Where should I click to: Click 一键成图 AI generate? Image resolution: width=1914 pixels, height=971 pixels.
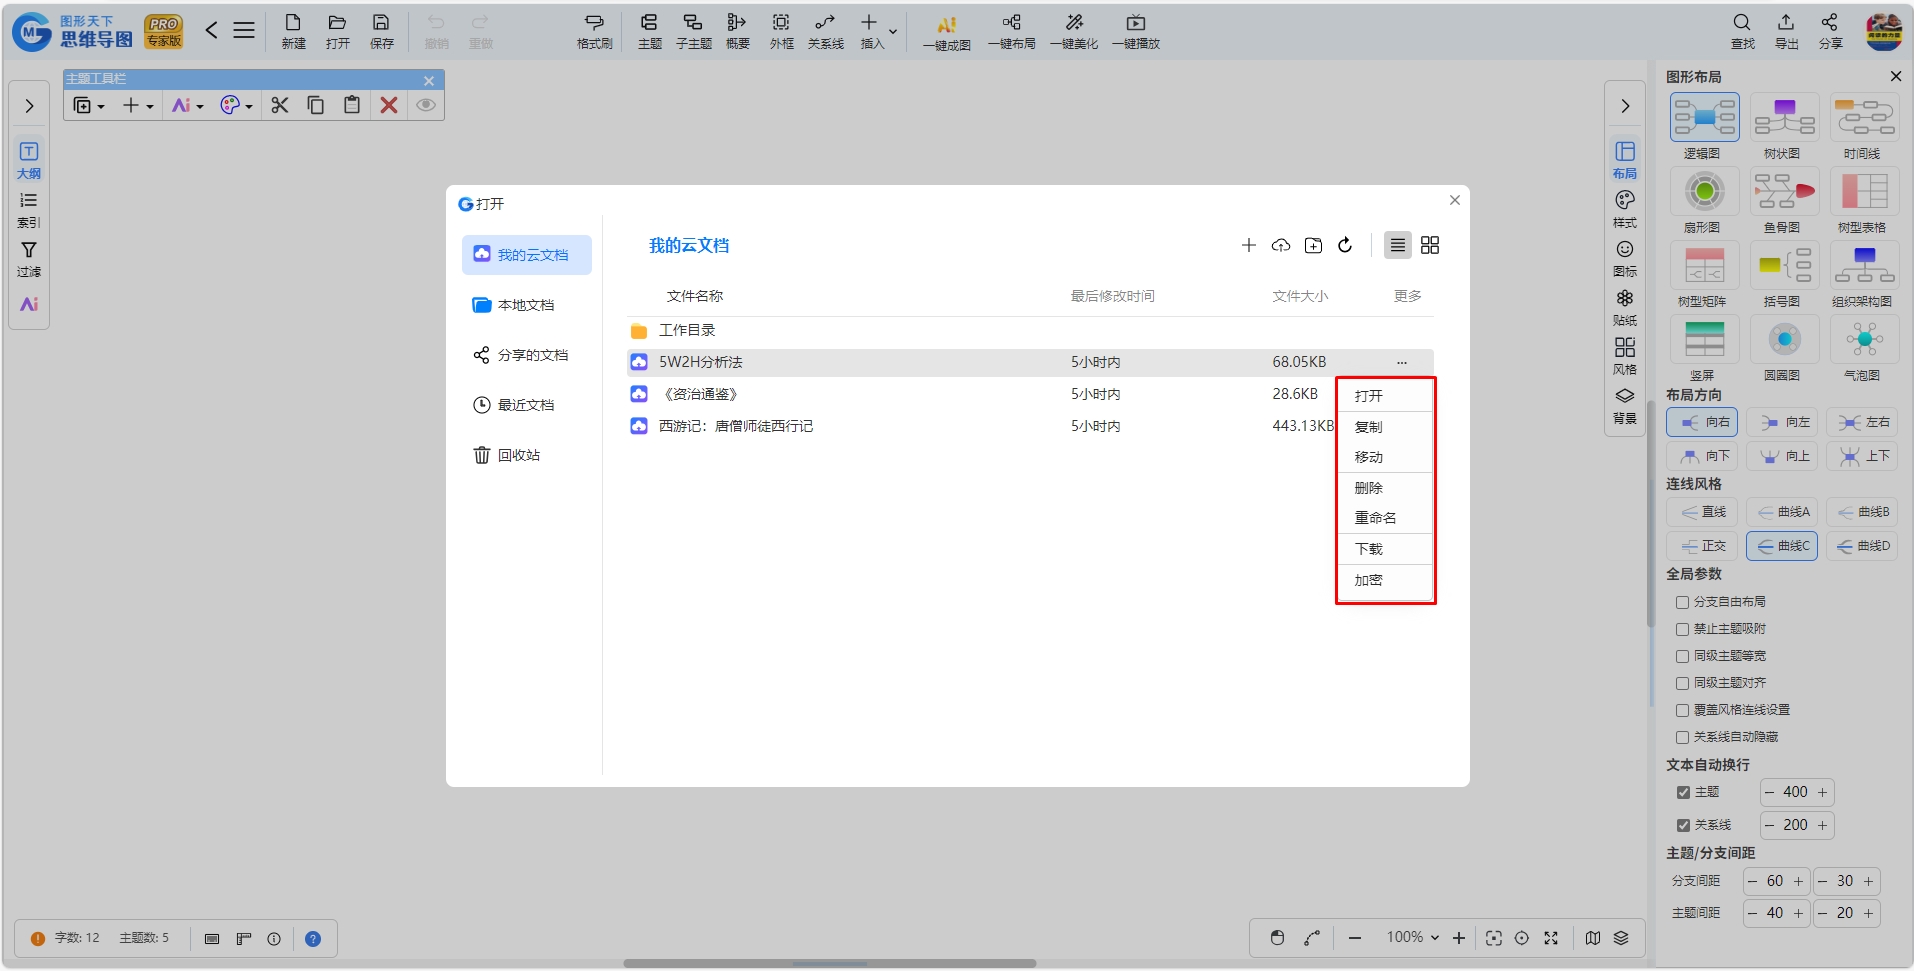tap(946, 32)
